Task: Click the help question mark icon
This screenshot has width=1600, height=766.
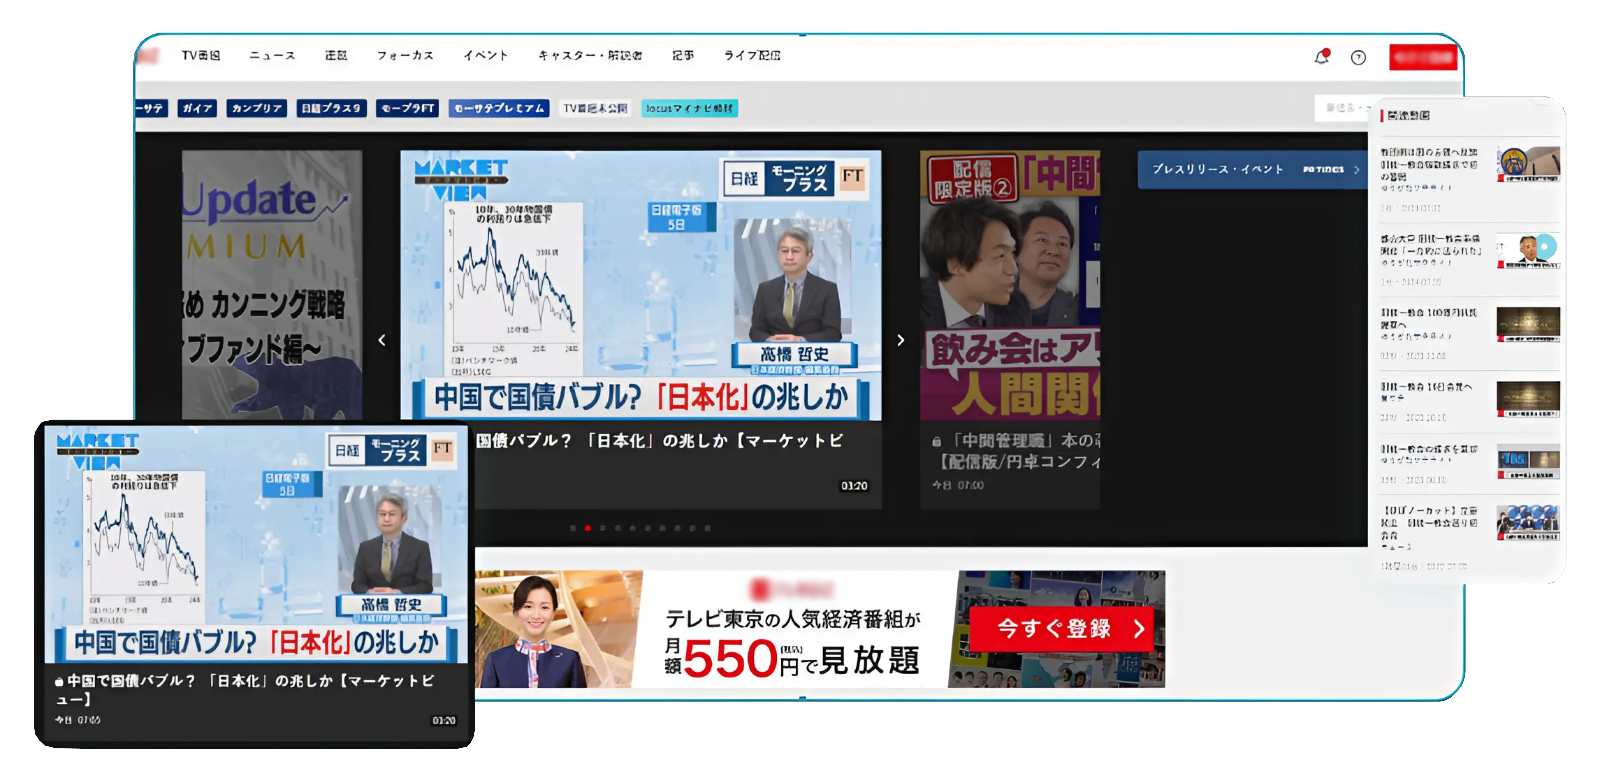Action: (1358, 58)
